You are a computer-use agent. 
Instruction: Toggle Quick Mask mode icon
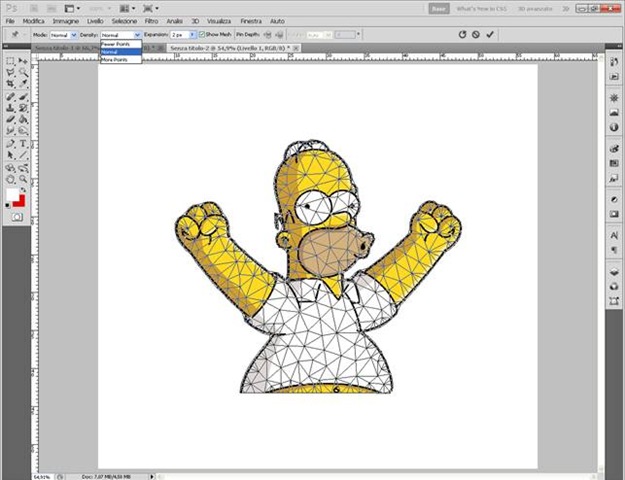tap(17, 217)
